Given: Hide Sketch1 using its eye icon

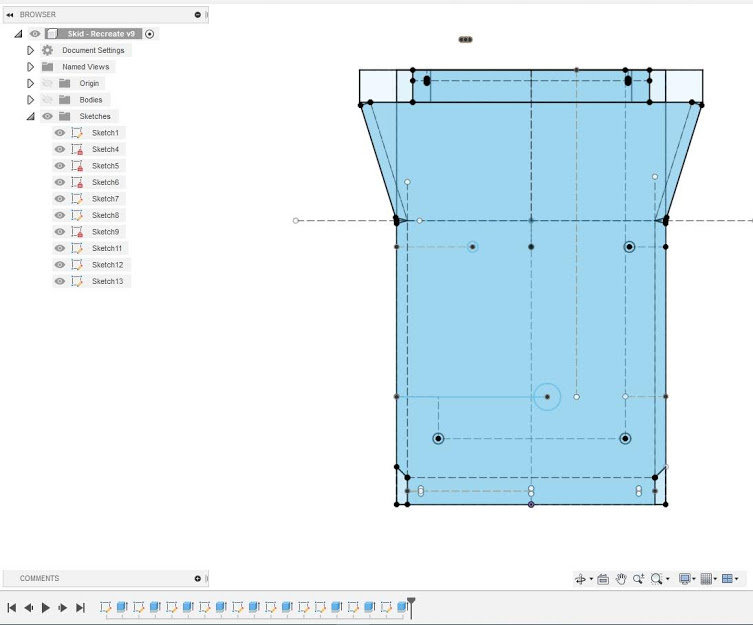Looking at the screenshot, I should pyautogui.click(x=60, y=133).
